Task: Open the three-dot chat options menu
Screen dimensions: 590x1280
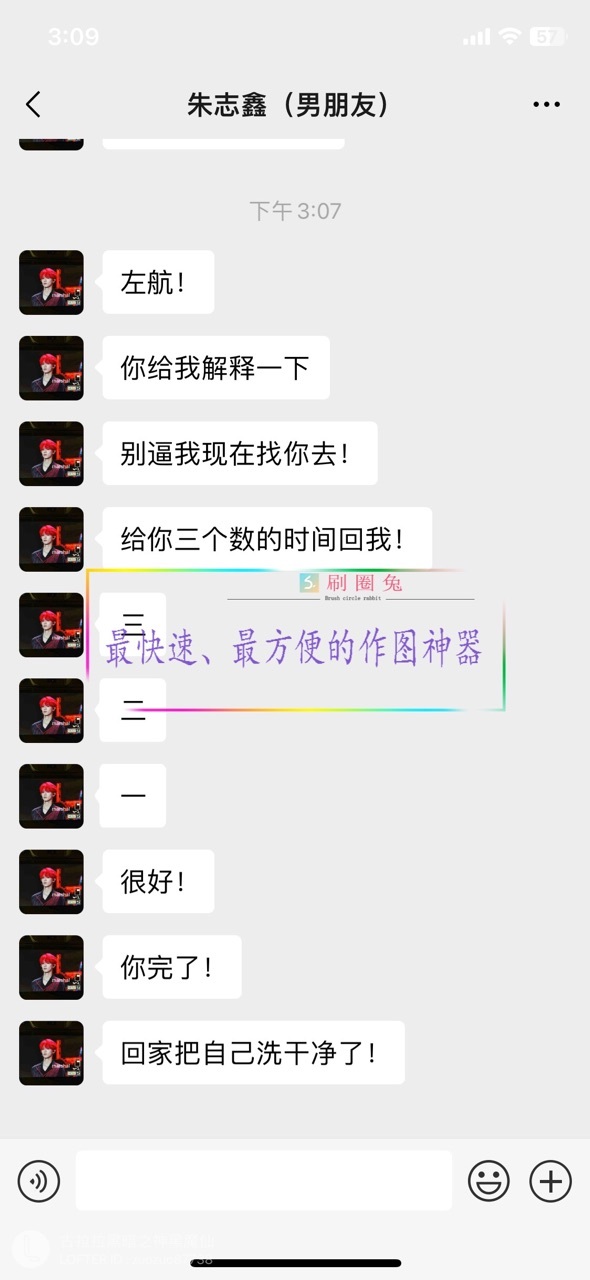Action: [x=547, y=105]
